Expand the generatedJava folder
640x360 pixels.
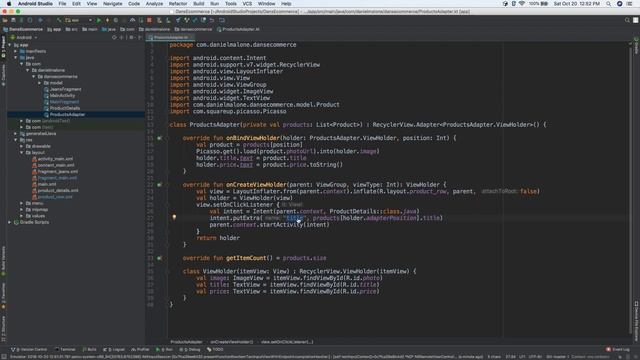(16, 133)
